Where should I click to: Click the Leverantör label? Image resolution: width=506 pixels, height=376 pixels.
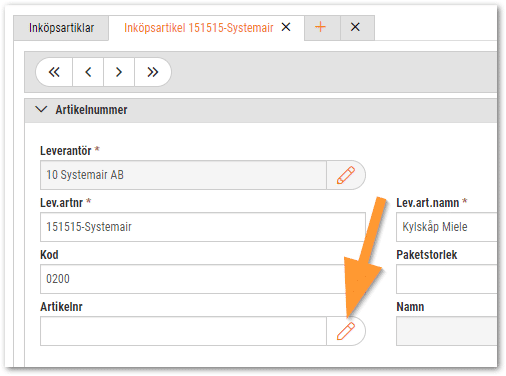(66, 151)
